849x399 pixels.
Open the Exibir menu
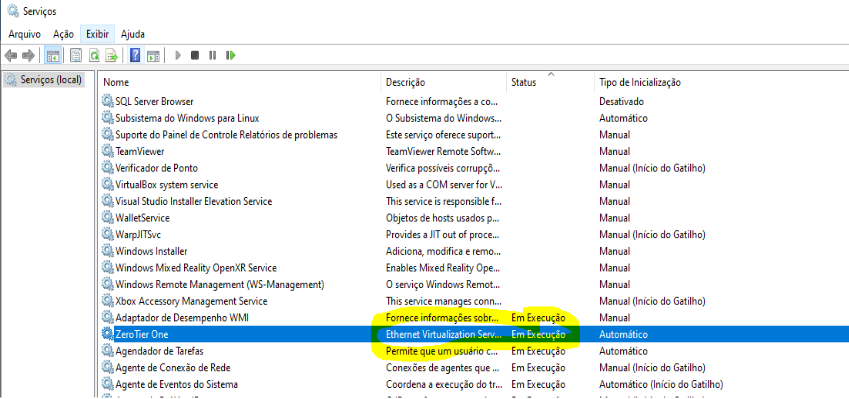[x=97, y=34]
